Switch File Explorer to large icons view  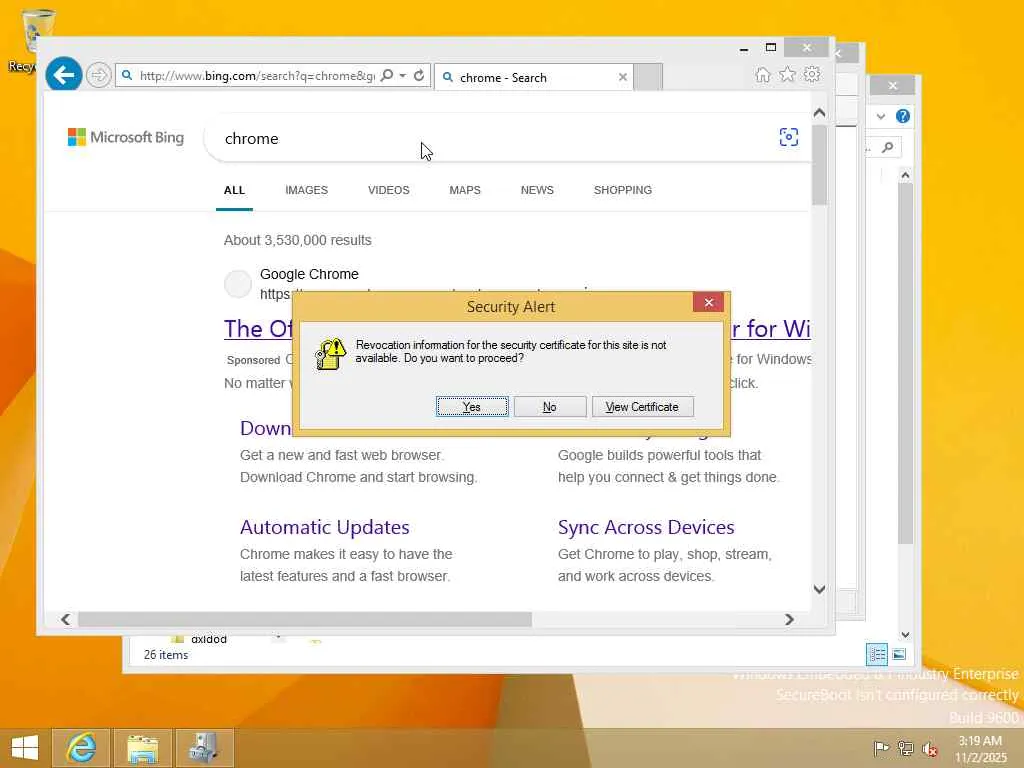coord(899,654)
